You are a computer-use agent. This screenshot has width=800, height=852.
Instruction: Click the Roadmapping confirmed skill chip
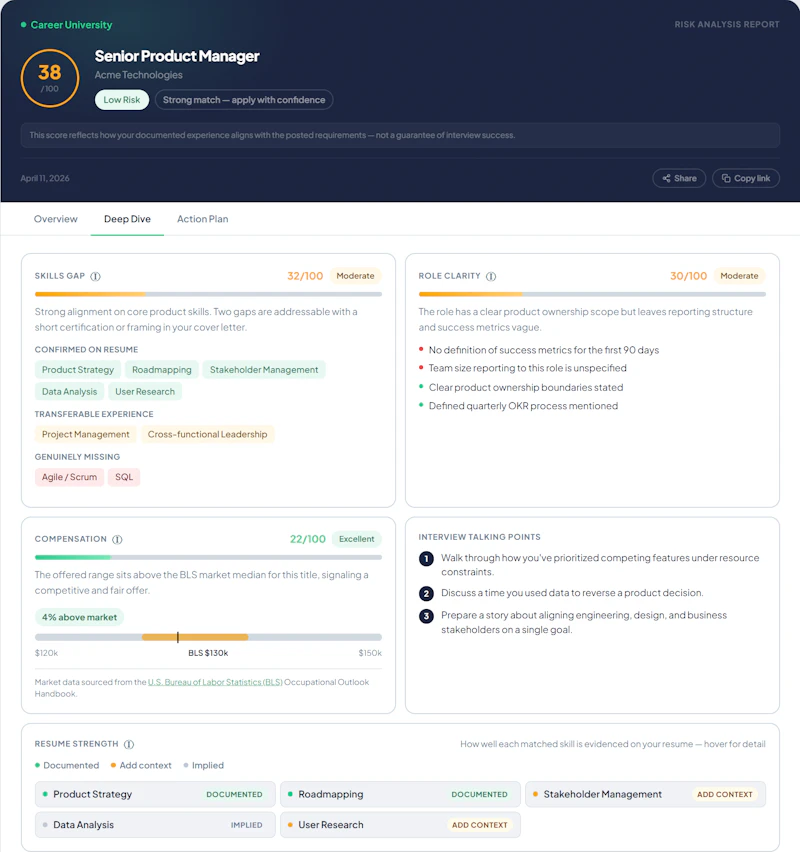click(162, 369)
